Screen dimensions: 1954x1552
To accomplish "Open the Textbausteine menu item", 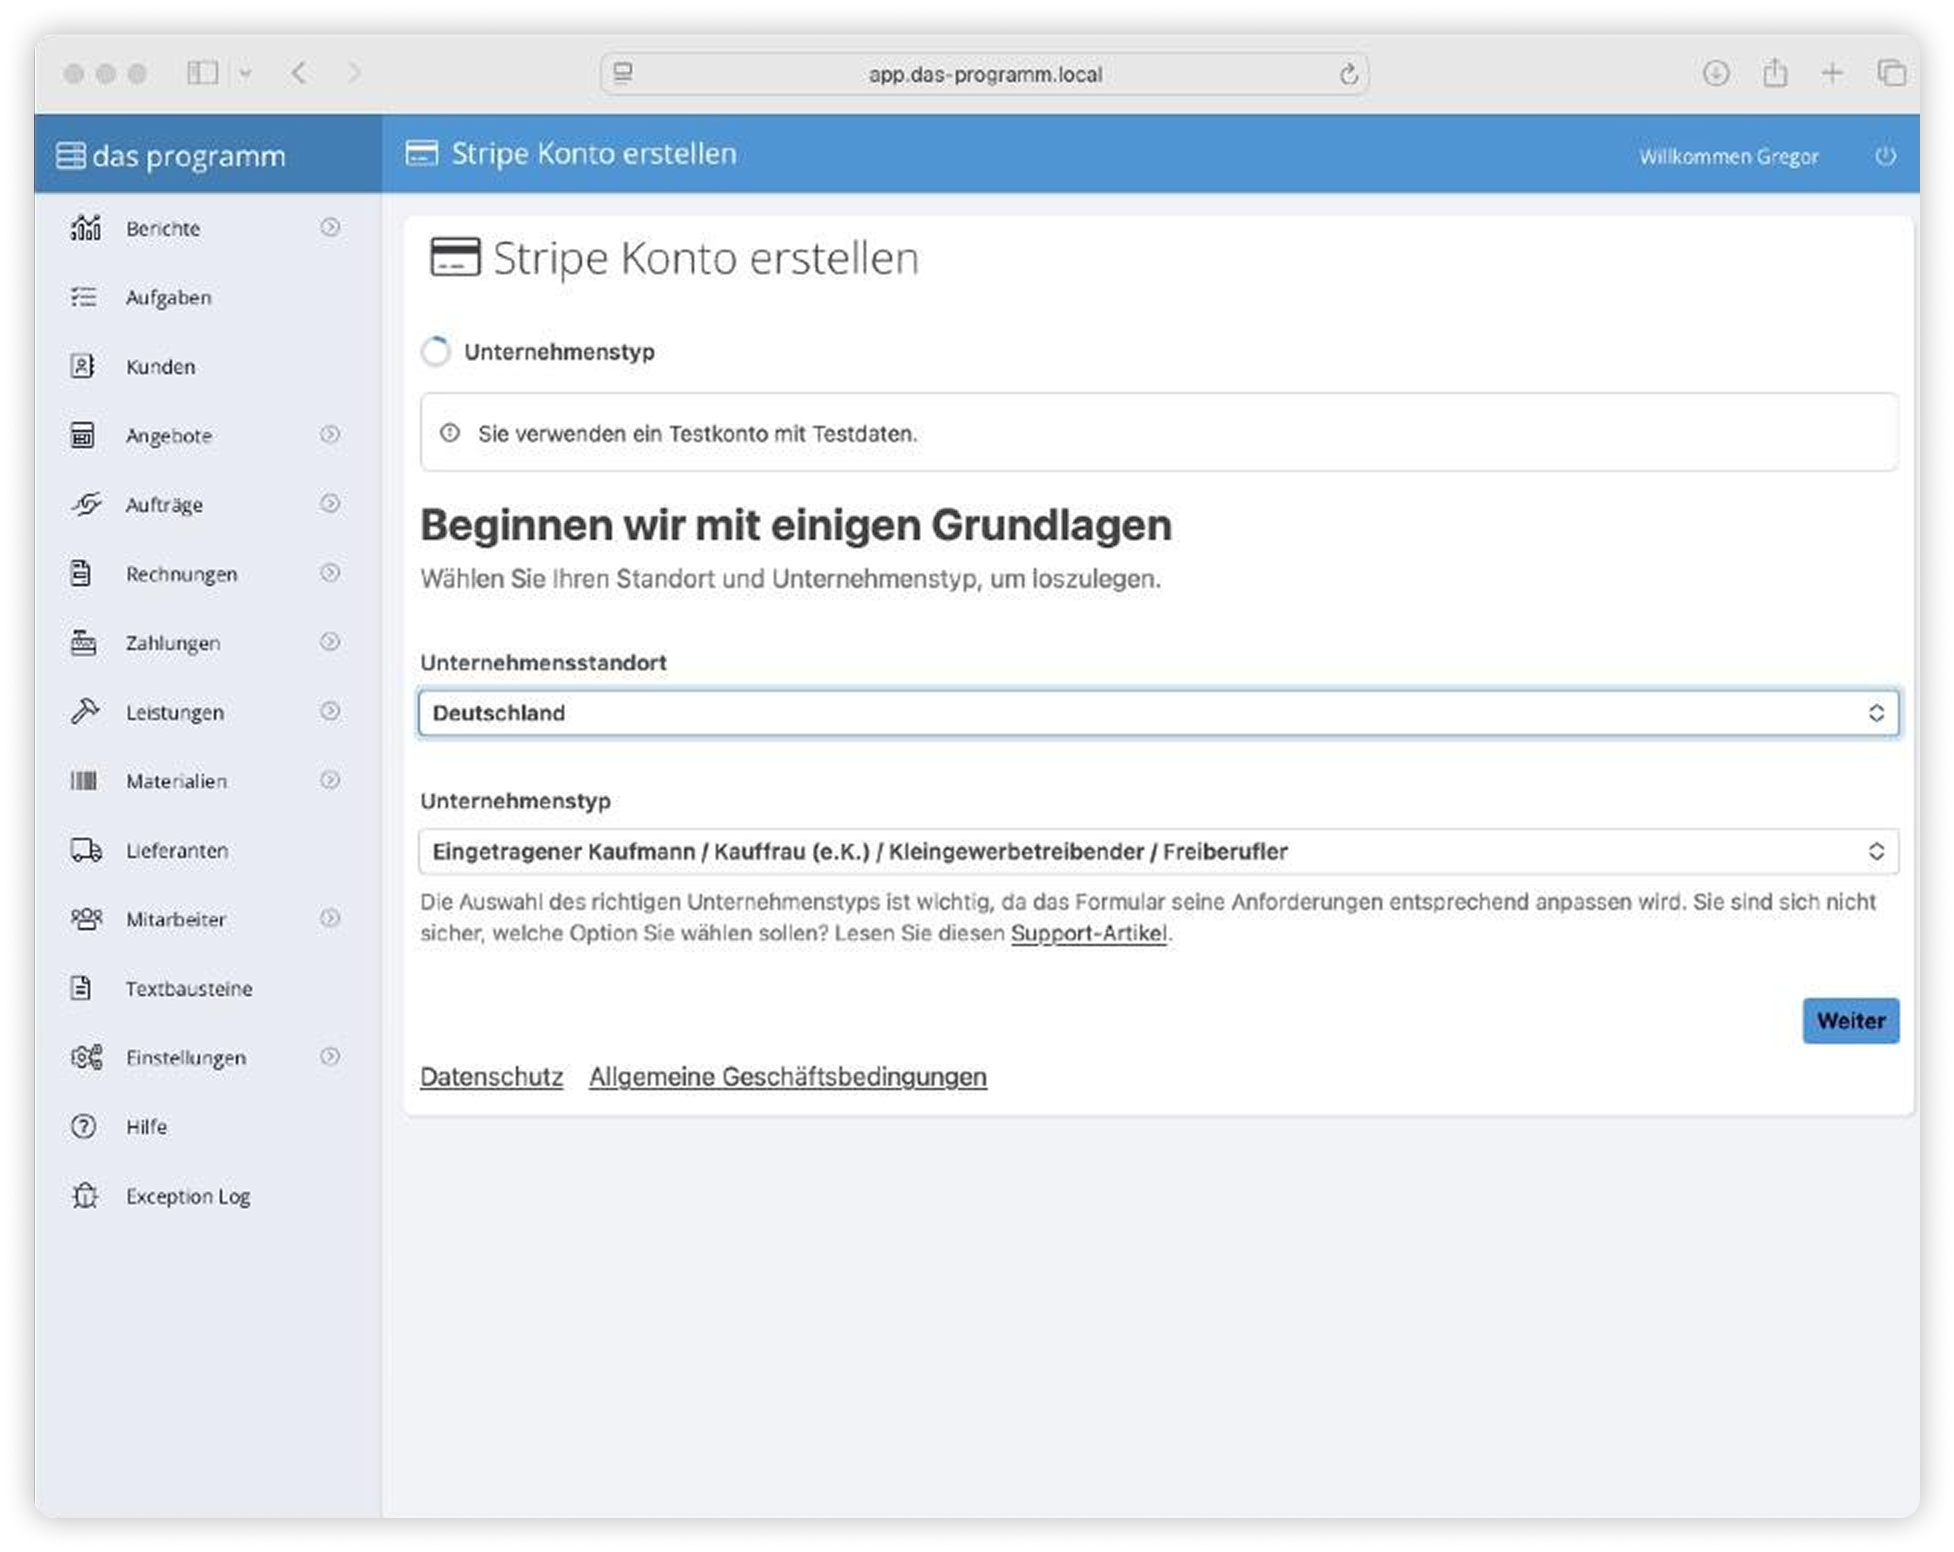I will pyautogui.click(x=188, y=988).
